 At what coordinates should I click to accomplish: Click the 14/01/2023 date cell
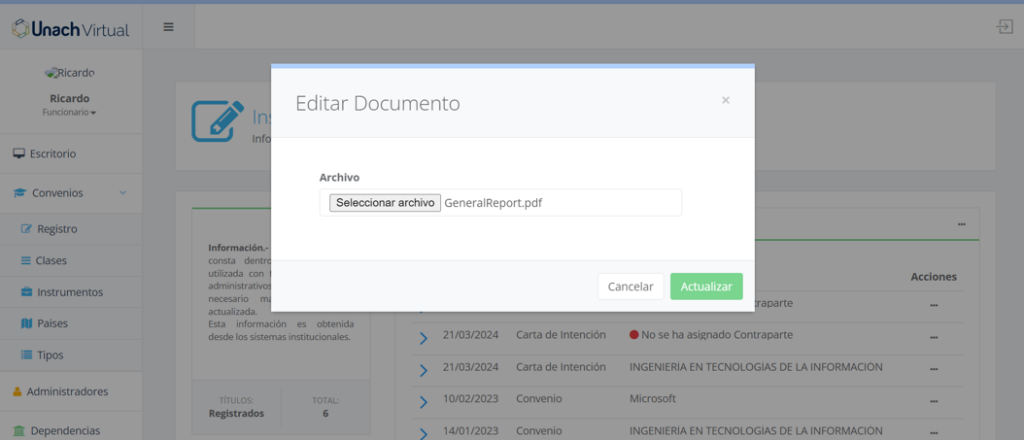click(x=470, y=430)
